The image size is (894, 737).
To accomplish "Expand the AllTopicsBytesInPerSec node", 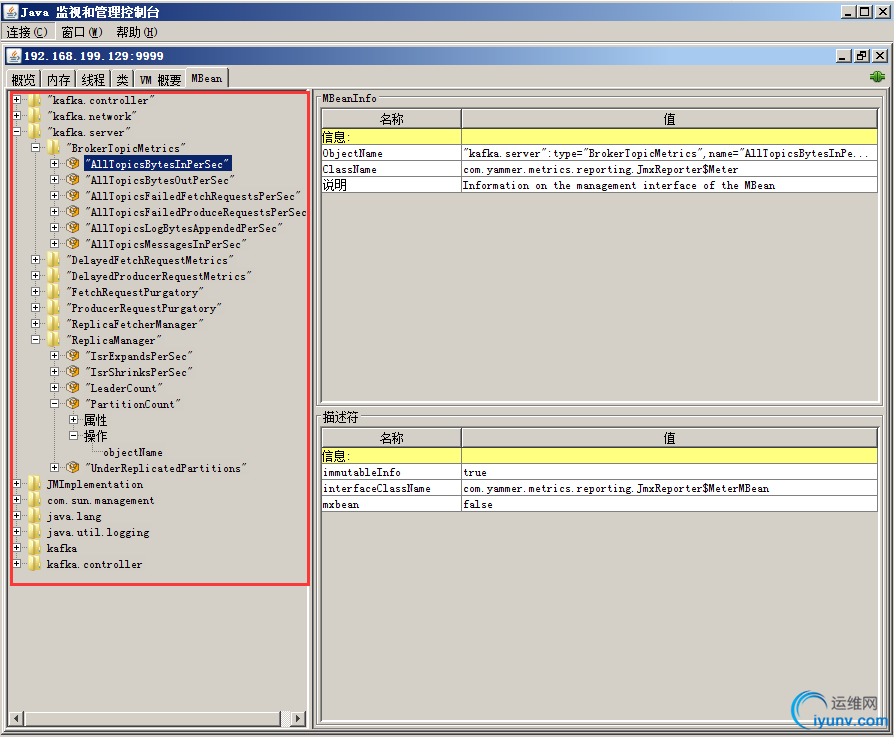I will click(x=54, y=164).
